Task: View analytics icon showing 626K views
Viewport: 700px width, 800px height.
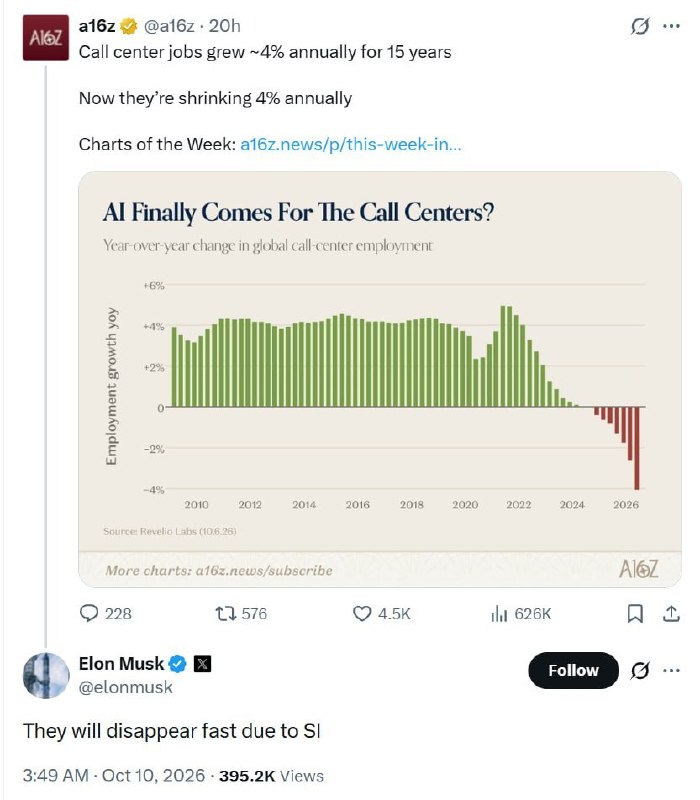Action: pos(499,613)
